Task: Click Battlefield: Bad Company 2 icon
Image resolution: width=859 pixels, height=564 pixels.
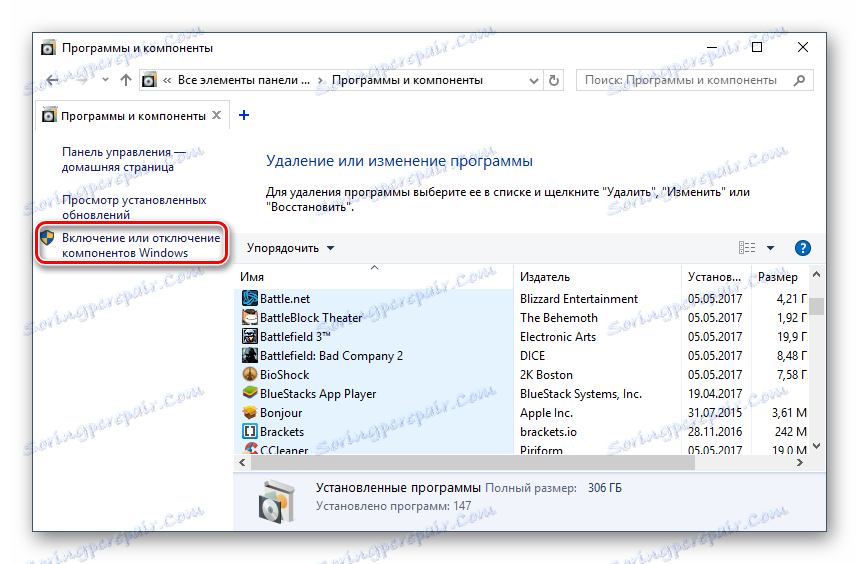Action: click(250, 355)
